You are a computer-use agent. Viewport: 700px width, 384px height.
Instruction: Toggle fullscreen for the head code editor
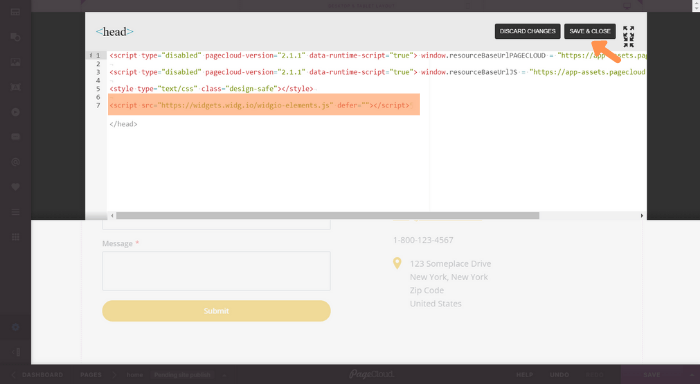tap(629, 37)
